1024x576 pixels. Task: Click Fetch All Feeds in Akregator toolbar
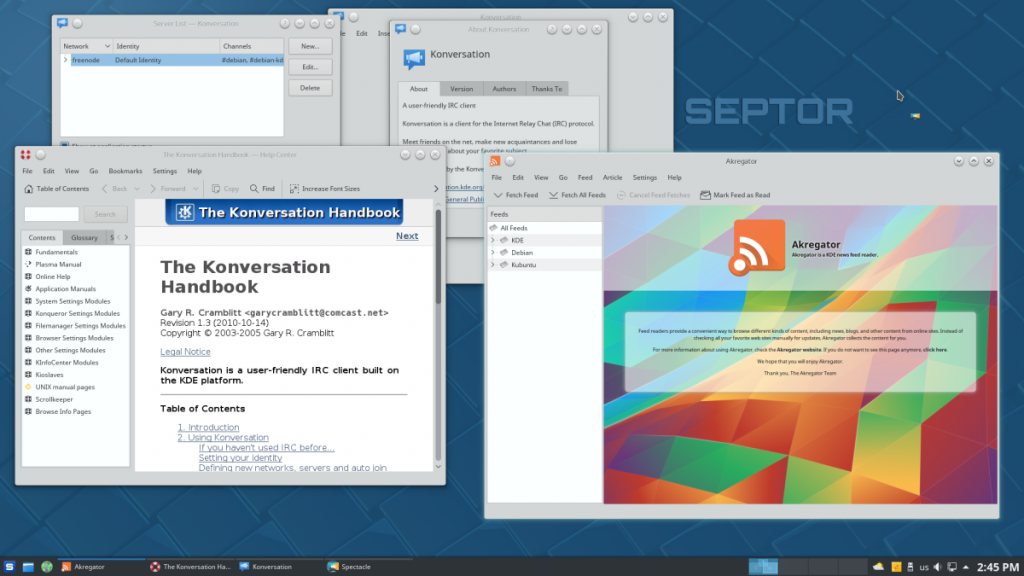(554, 195)
